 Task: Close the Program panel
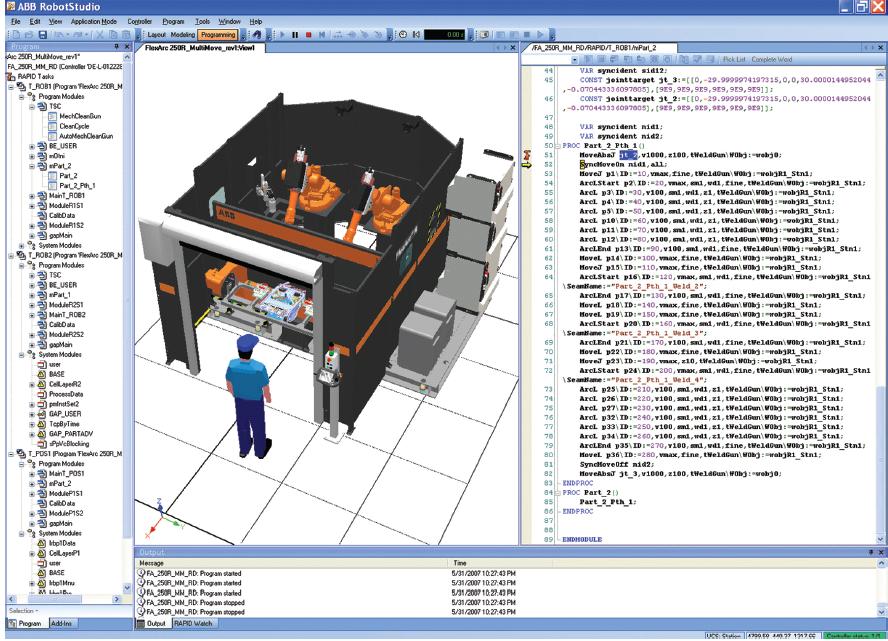click(127, 47)
